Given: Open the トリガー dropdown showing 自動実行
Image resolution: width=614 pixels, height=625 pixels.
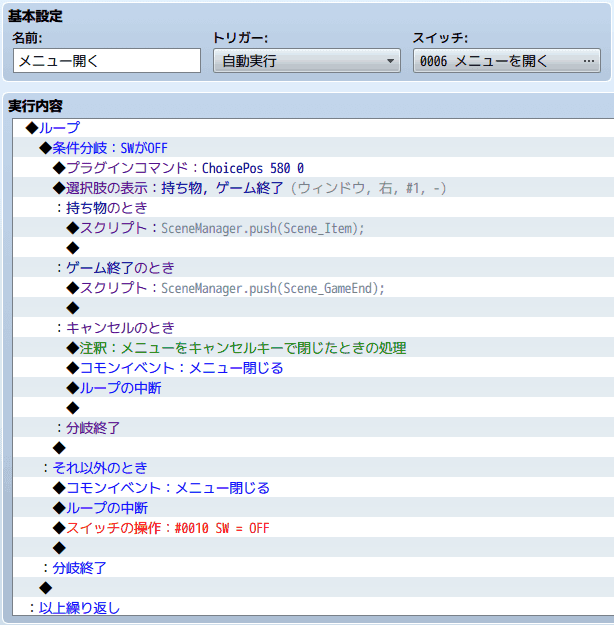Looking at the screenshot, I should tap(307, 61).
